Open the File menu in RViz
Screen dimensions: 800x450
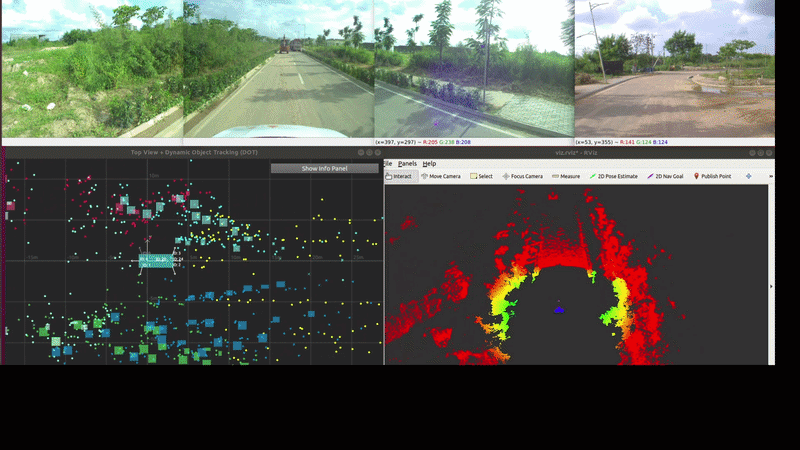388,163
